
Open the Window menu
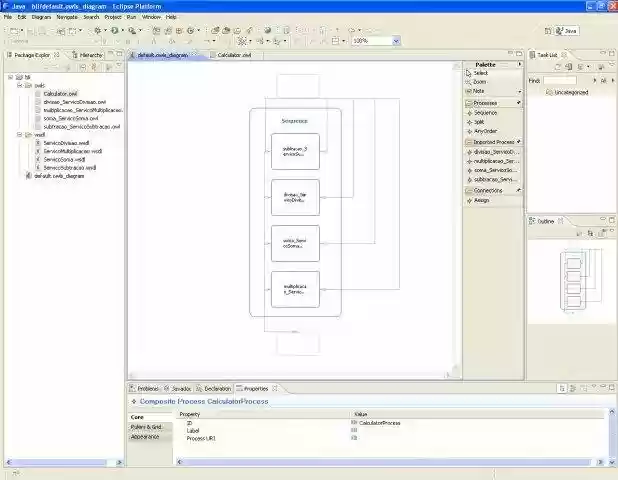[151, 17]
